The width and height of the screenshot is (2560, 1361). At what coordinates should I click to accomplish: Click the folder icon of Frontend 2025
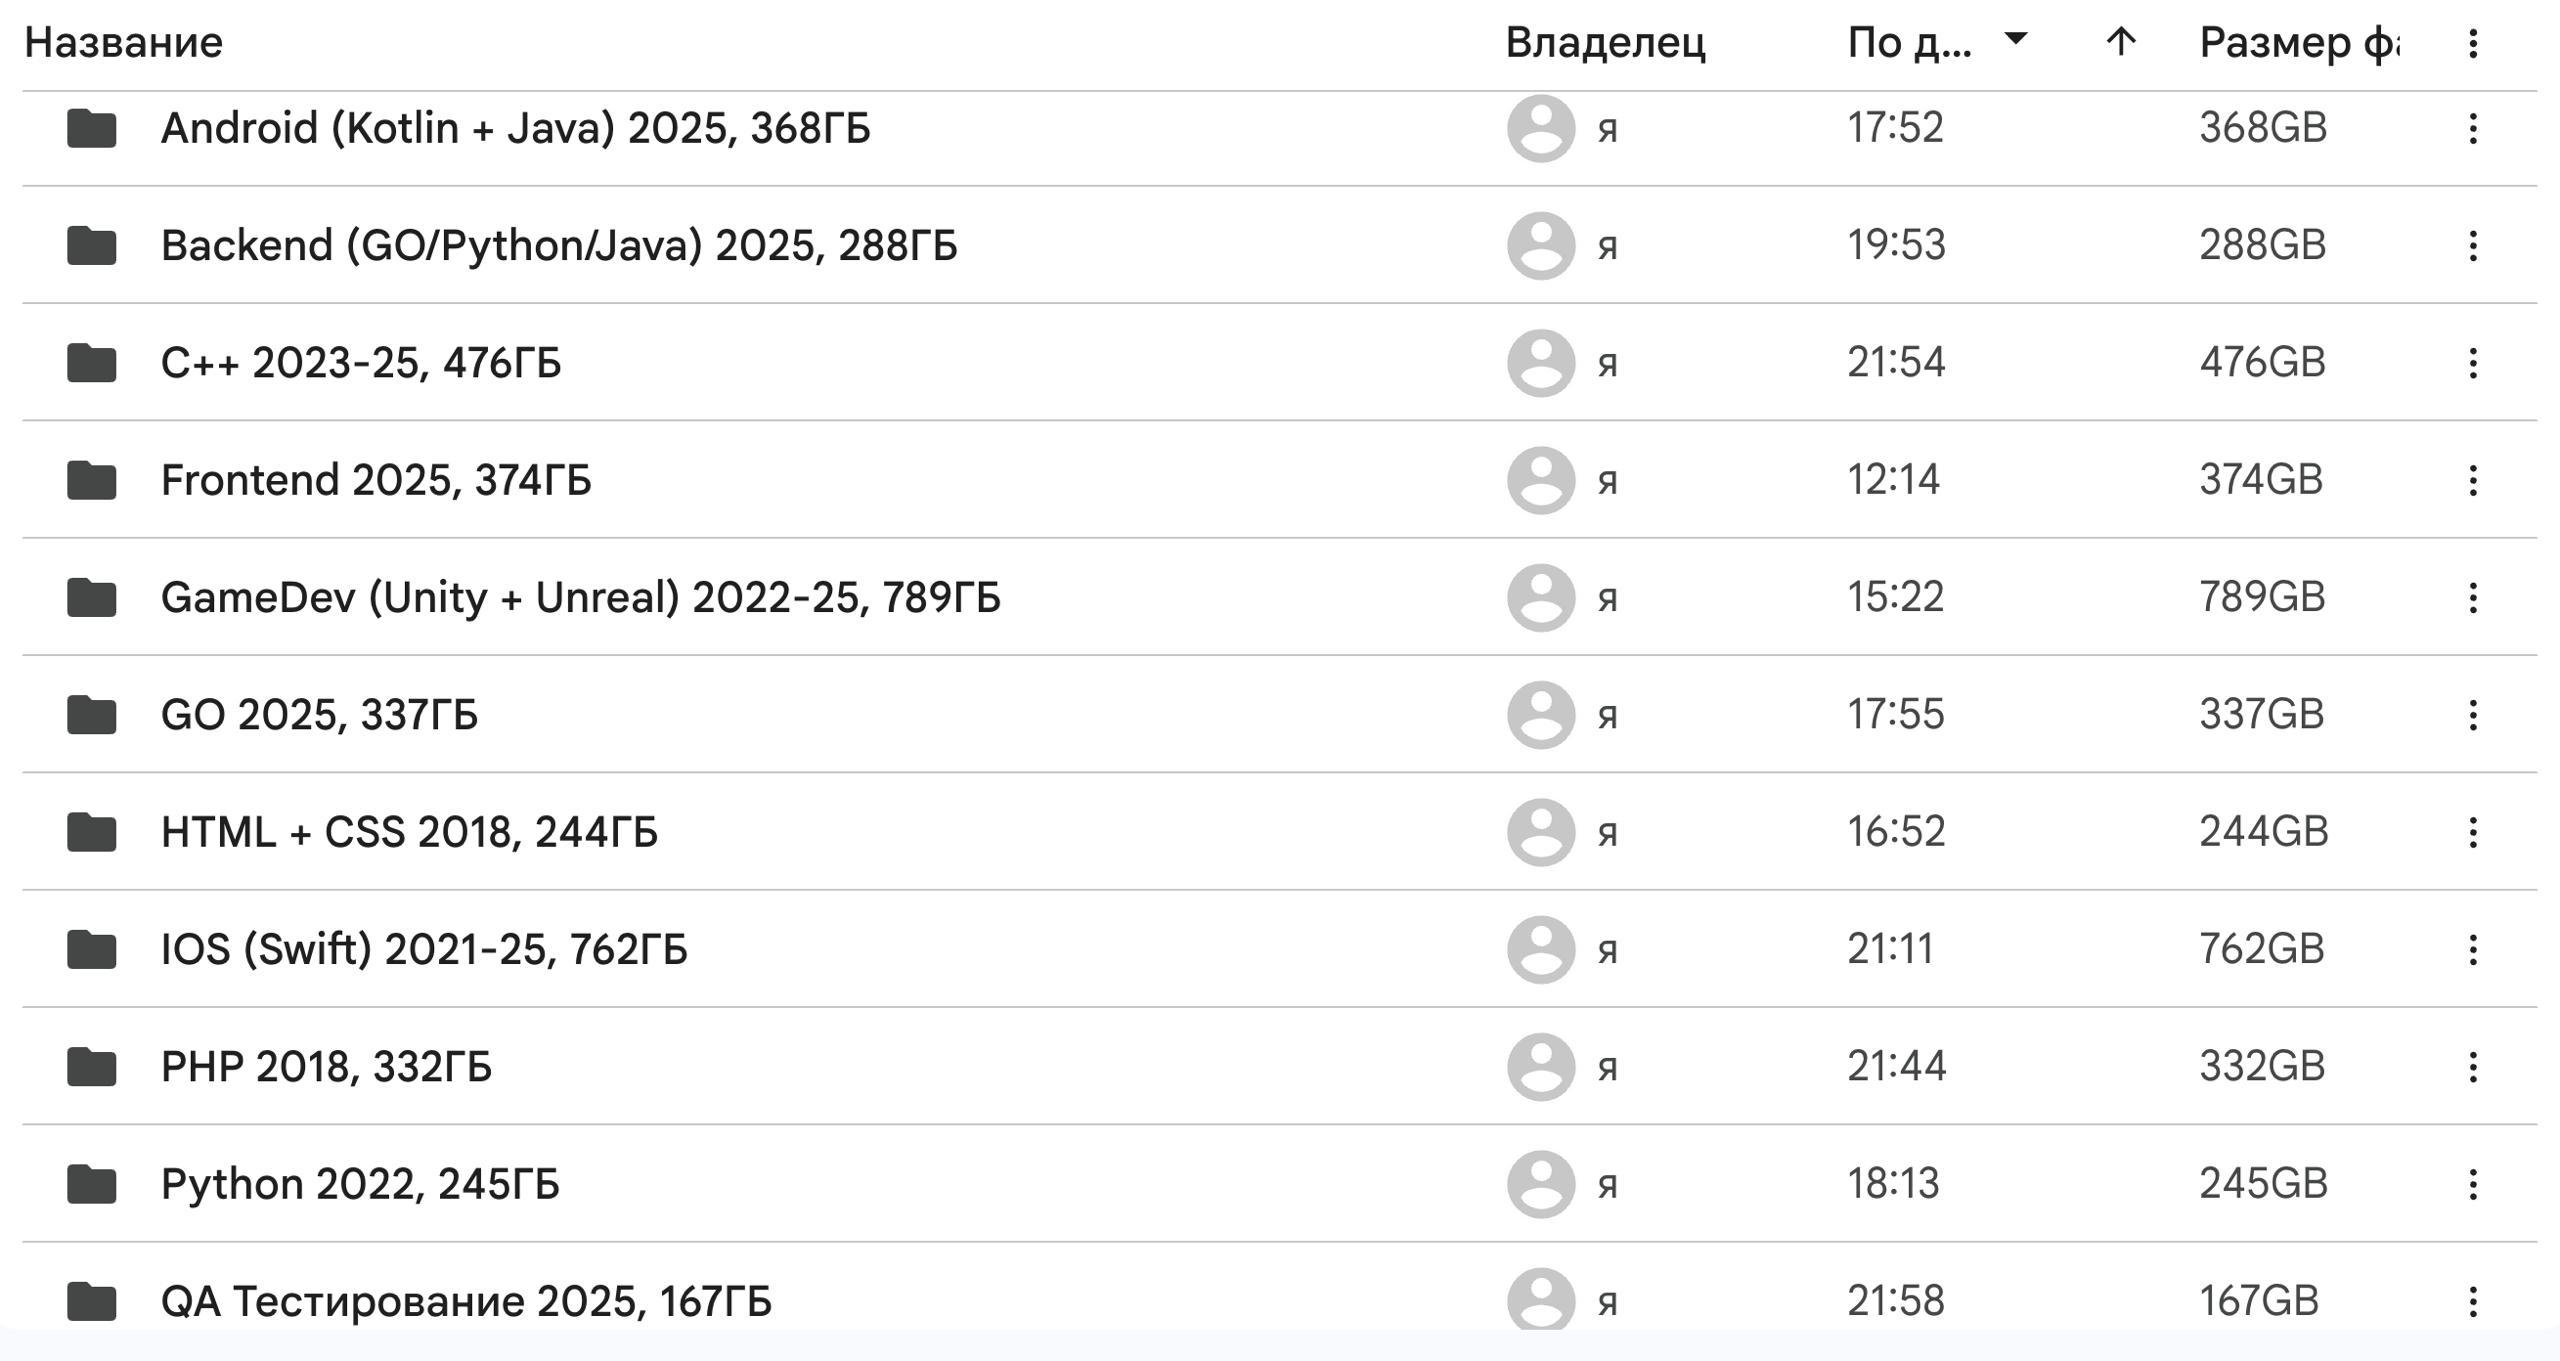coord(91,480)
